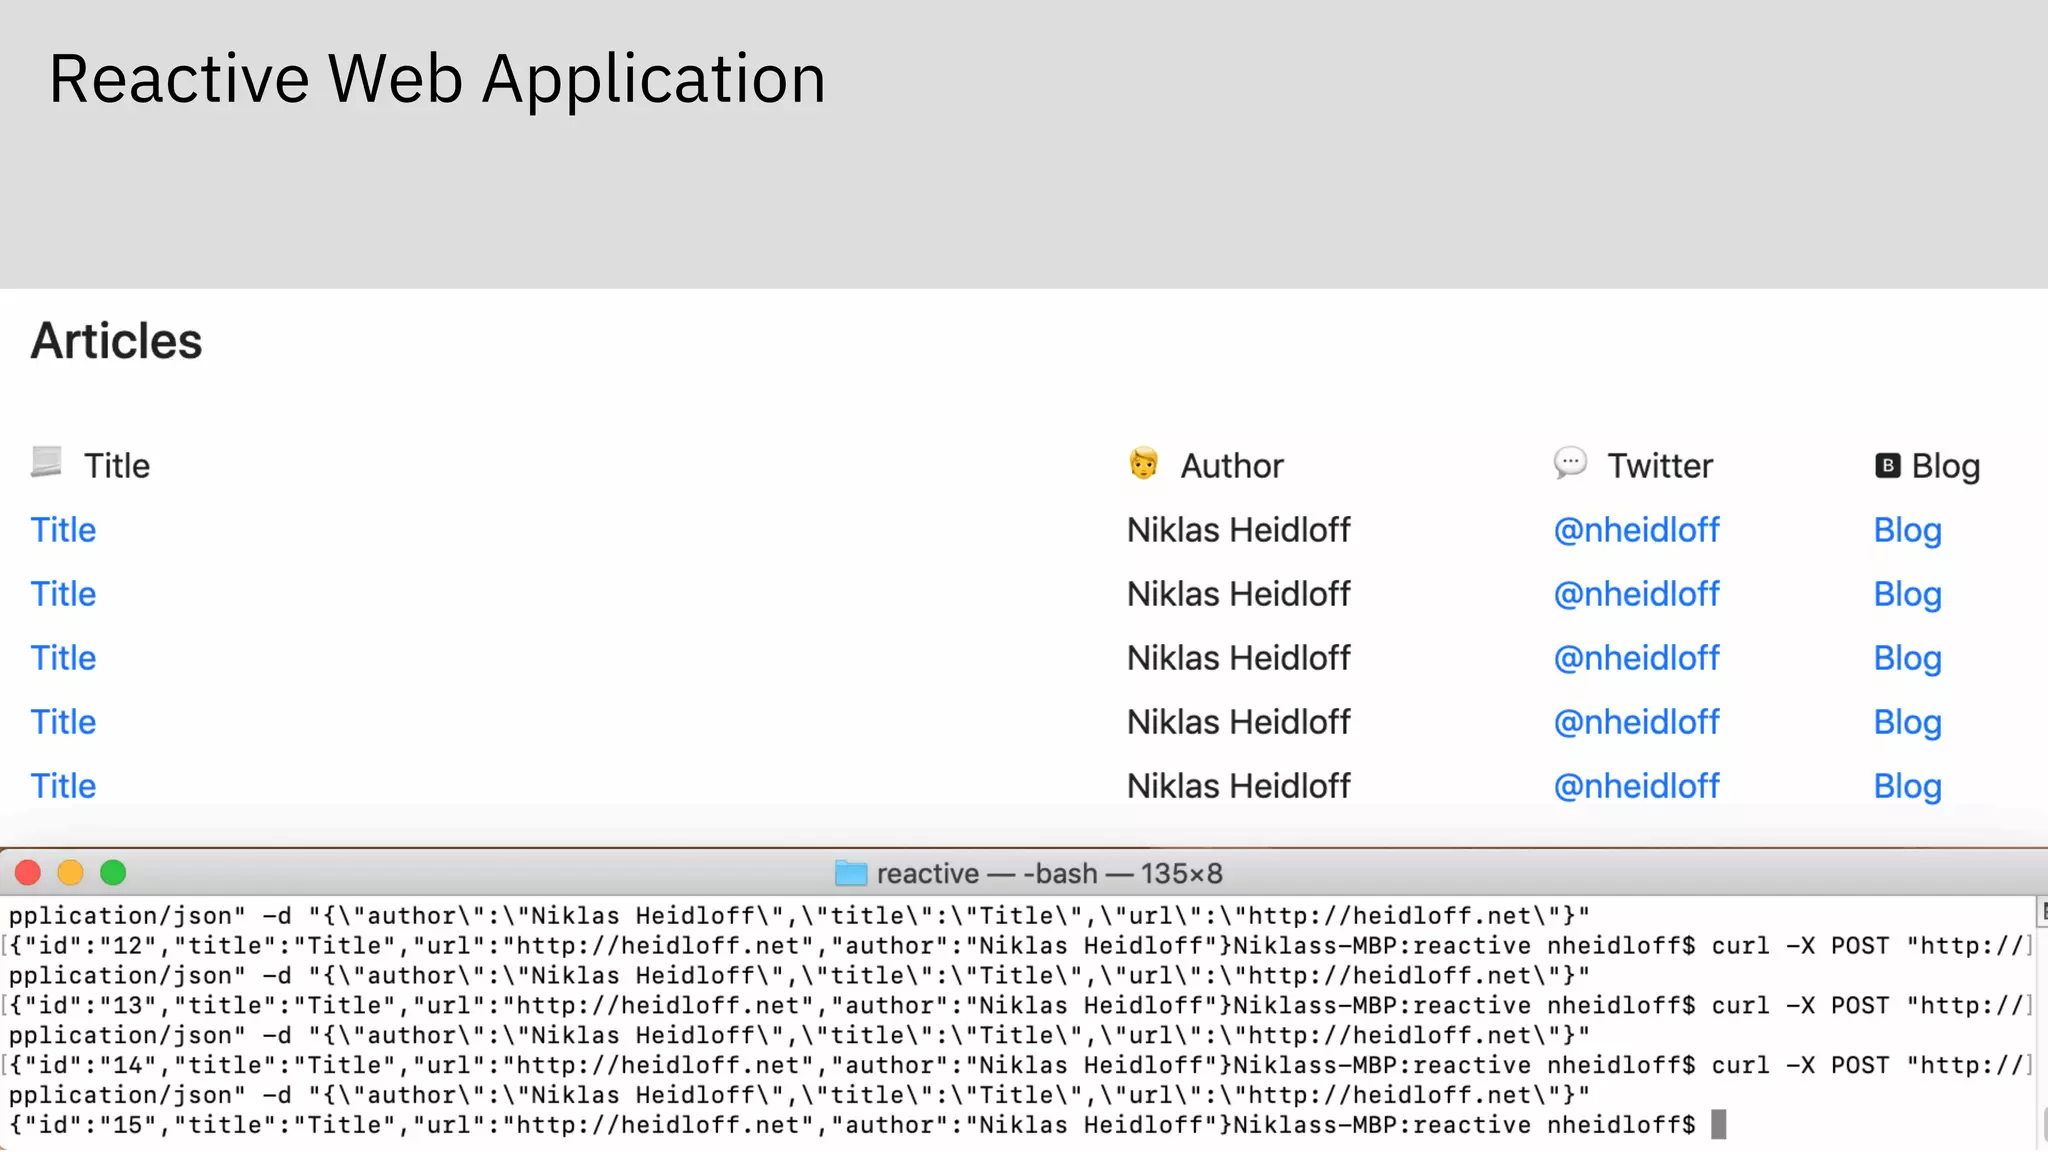
Task: Click the terminal line with id 12
Action: (x=1018, y=946)
